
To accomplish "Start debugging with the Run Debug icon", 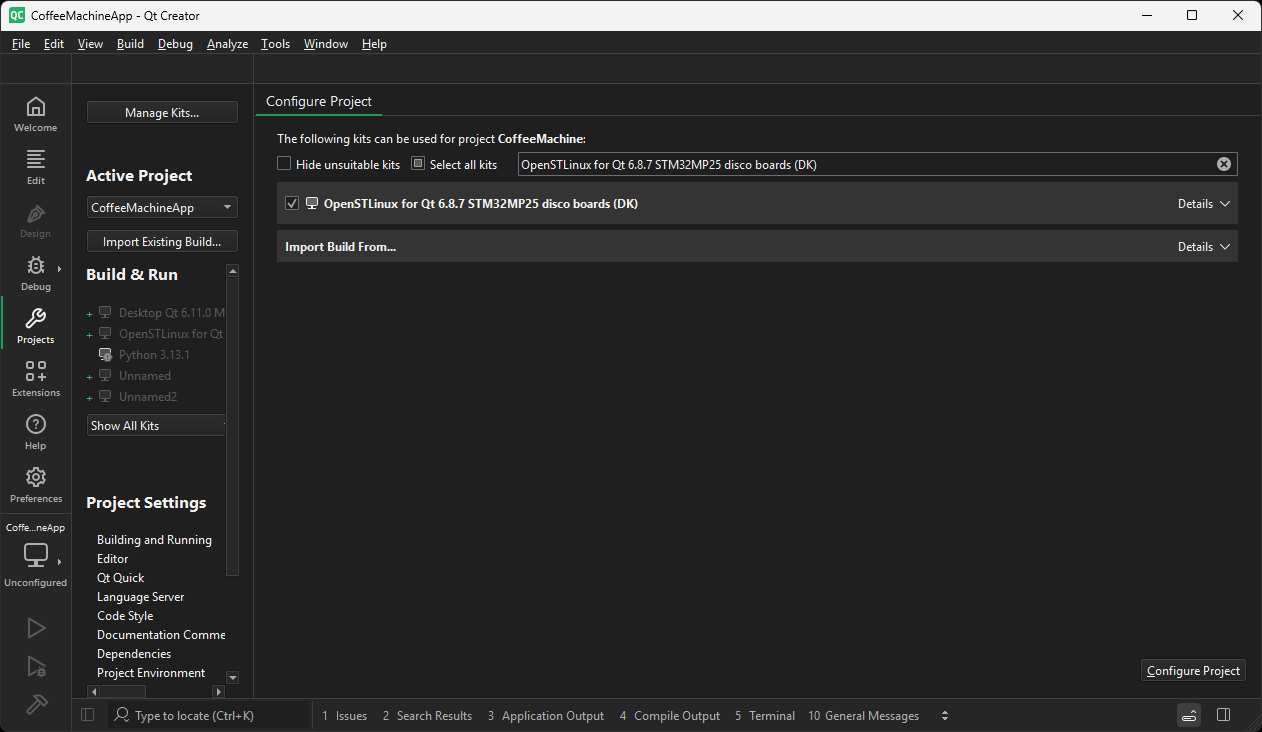I will pyautogui.click(x=35, y=666).
